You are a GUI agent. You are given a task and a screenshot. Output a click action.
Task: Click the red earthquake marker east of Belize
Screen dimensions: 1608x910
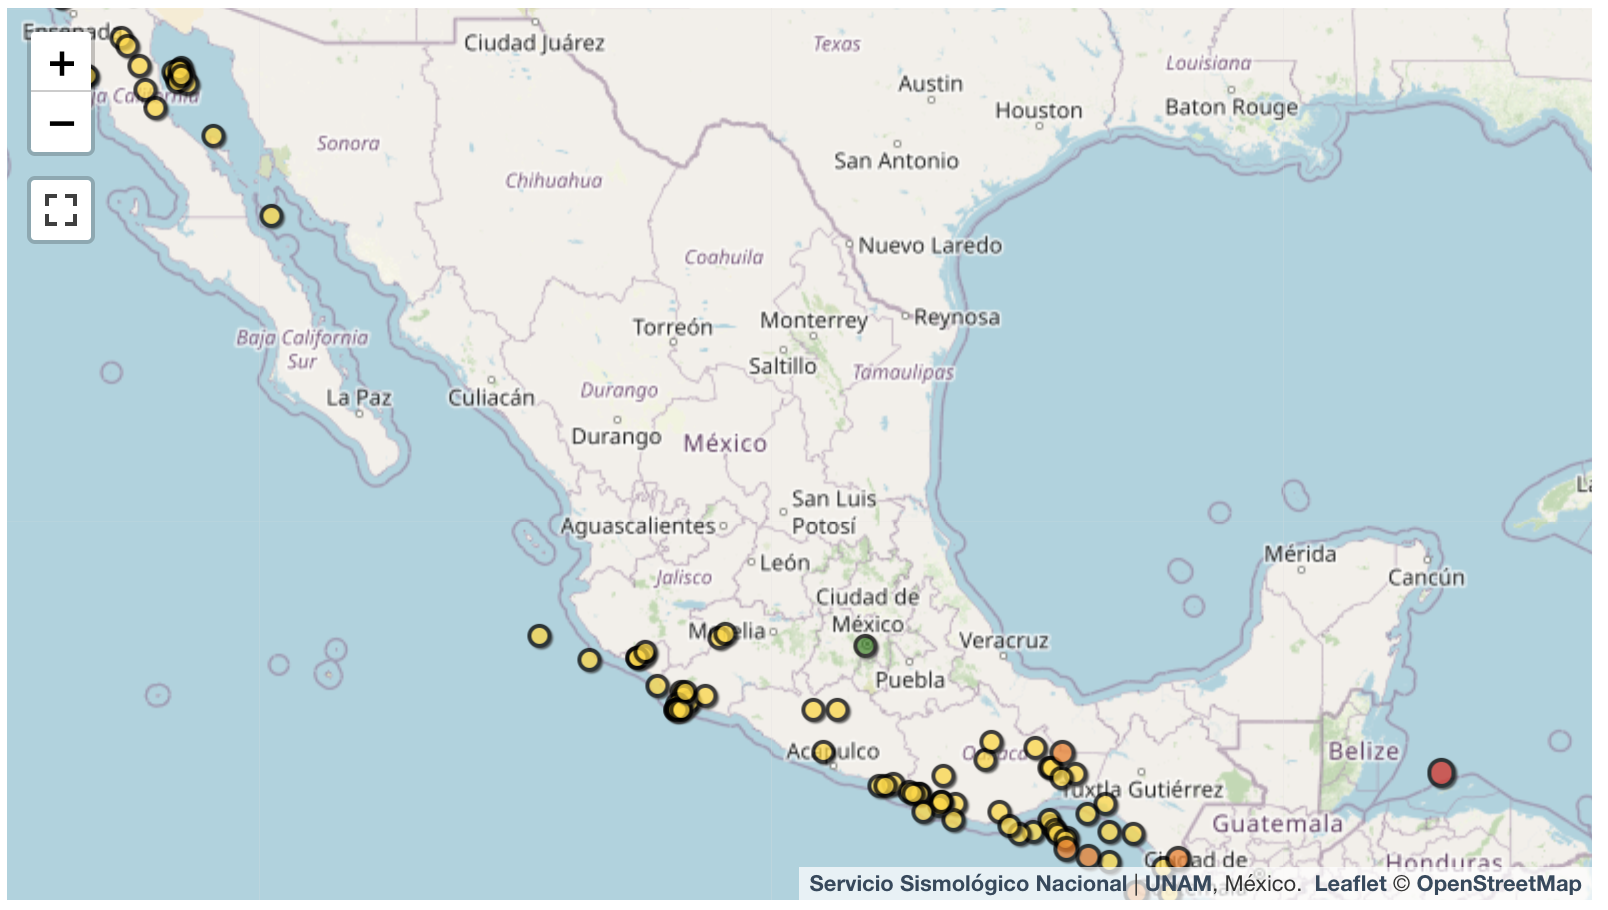point(1441,773)
